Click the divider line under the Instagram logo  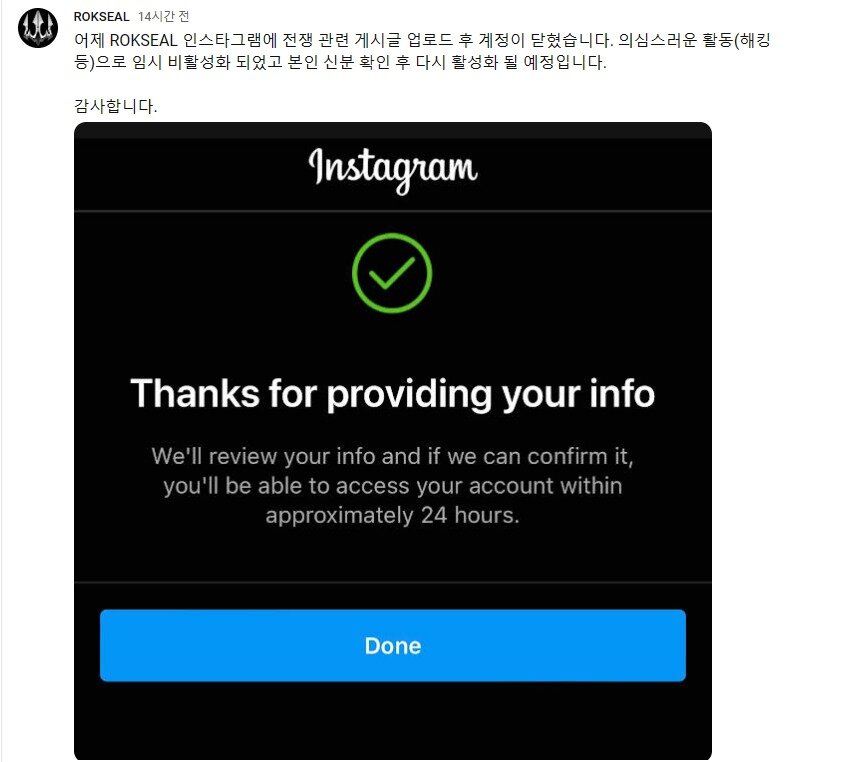coord(393,211)
